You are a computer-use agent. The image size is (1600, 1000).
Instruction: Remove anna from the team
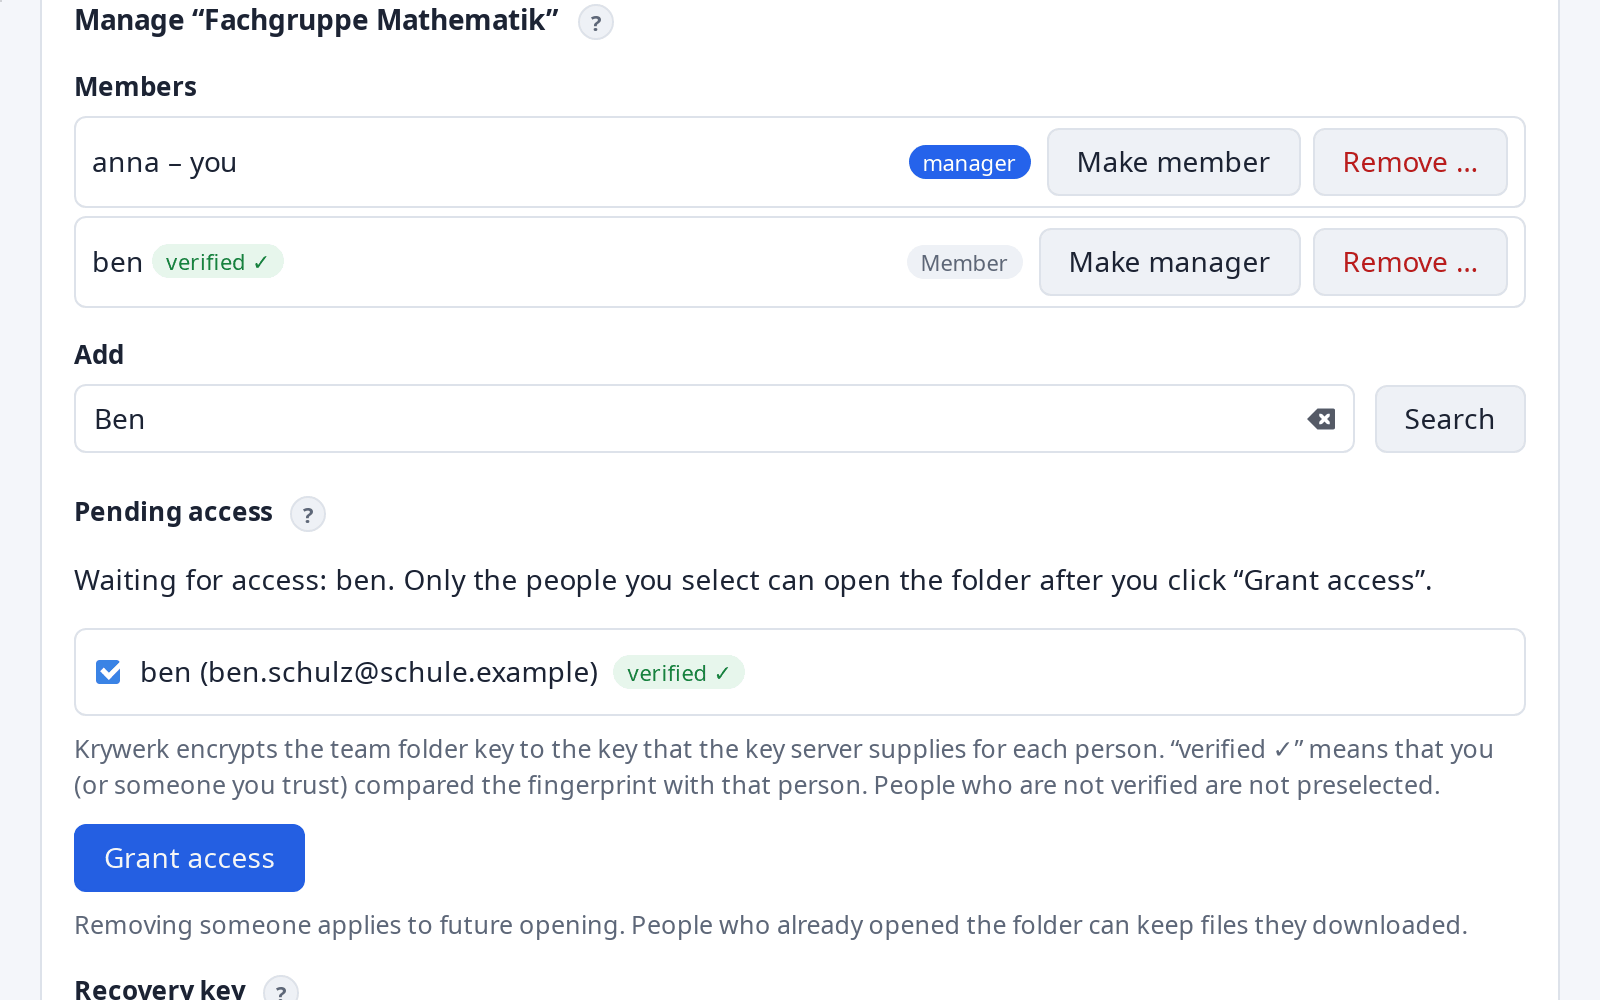click(1410, 162)
